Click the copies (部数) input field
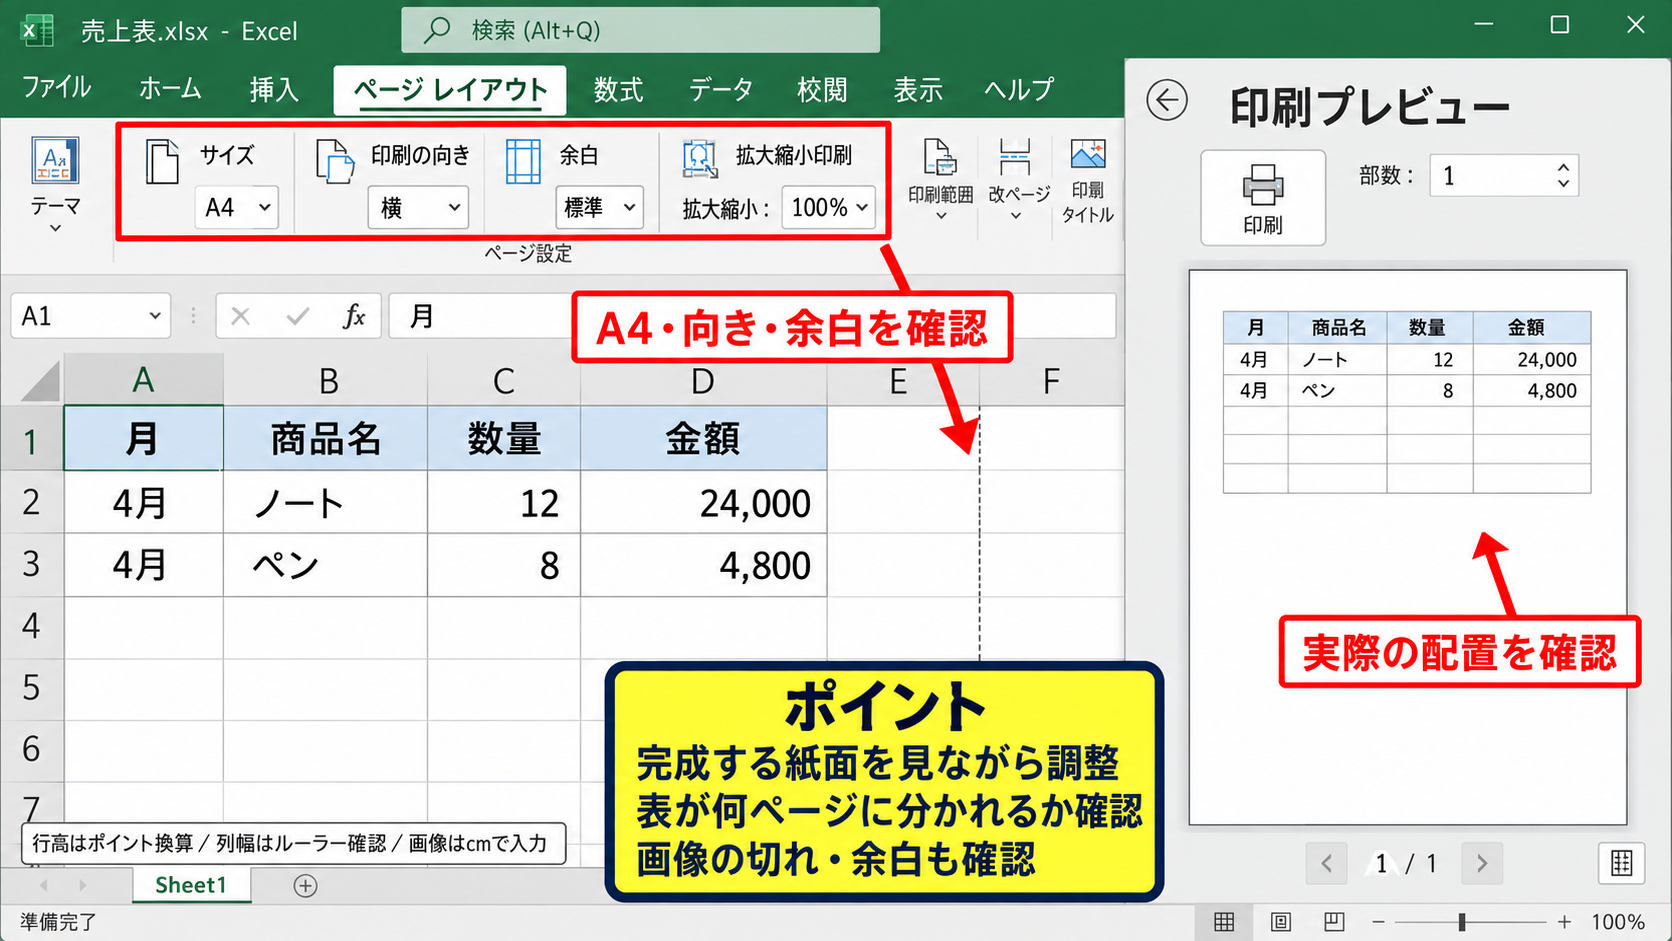 pos(1504,176)
